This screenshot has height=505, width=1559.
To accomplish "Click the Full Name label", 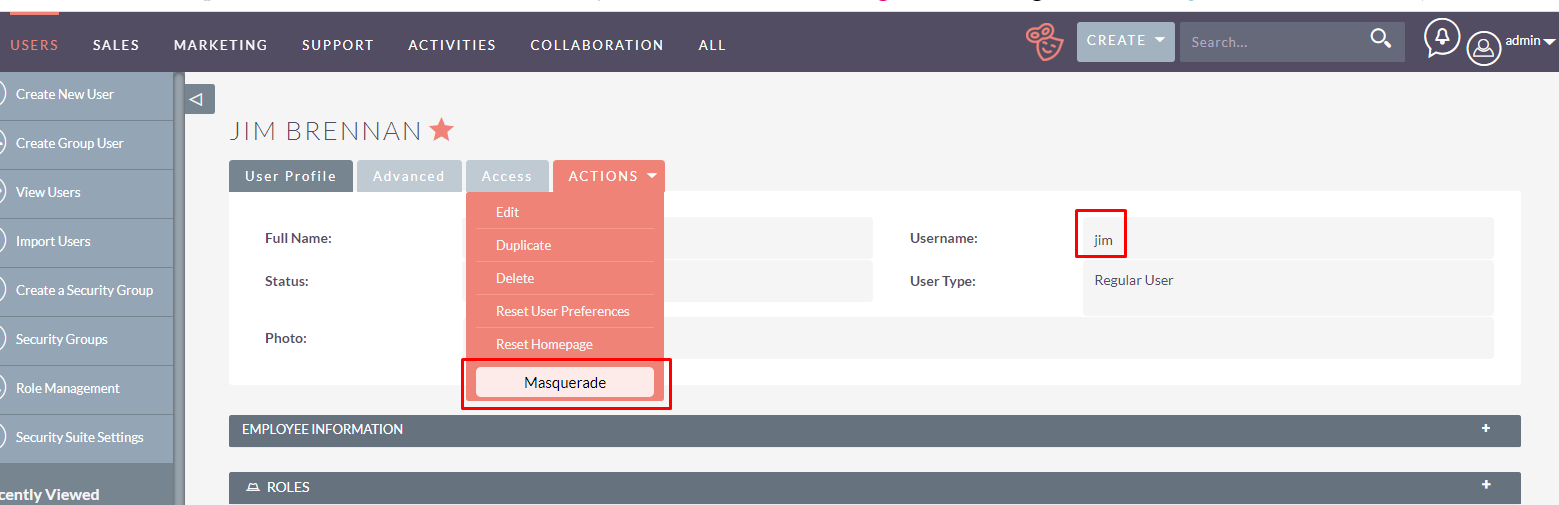I will 298,238.
